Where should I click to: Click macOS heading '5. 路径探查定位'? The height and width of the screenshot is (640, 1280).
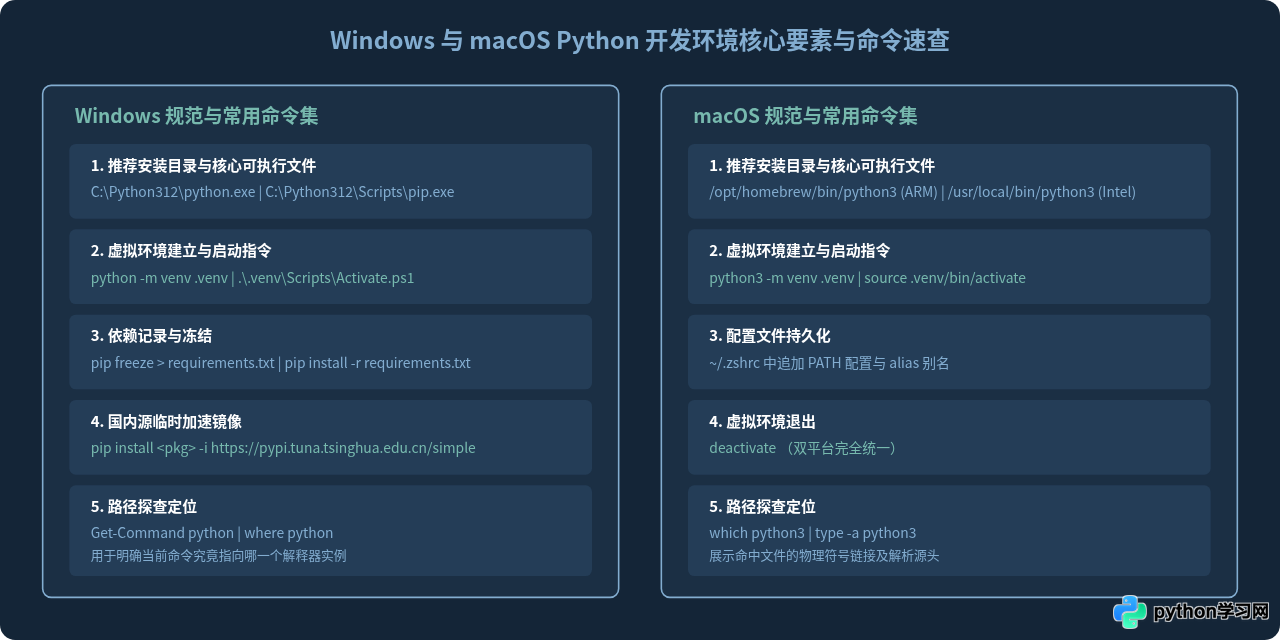(x=762, y=507)
